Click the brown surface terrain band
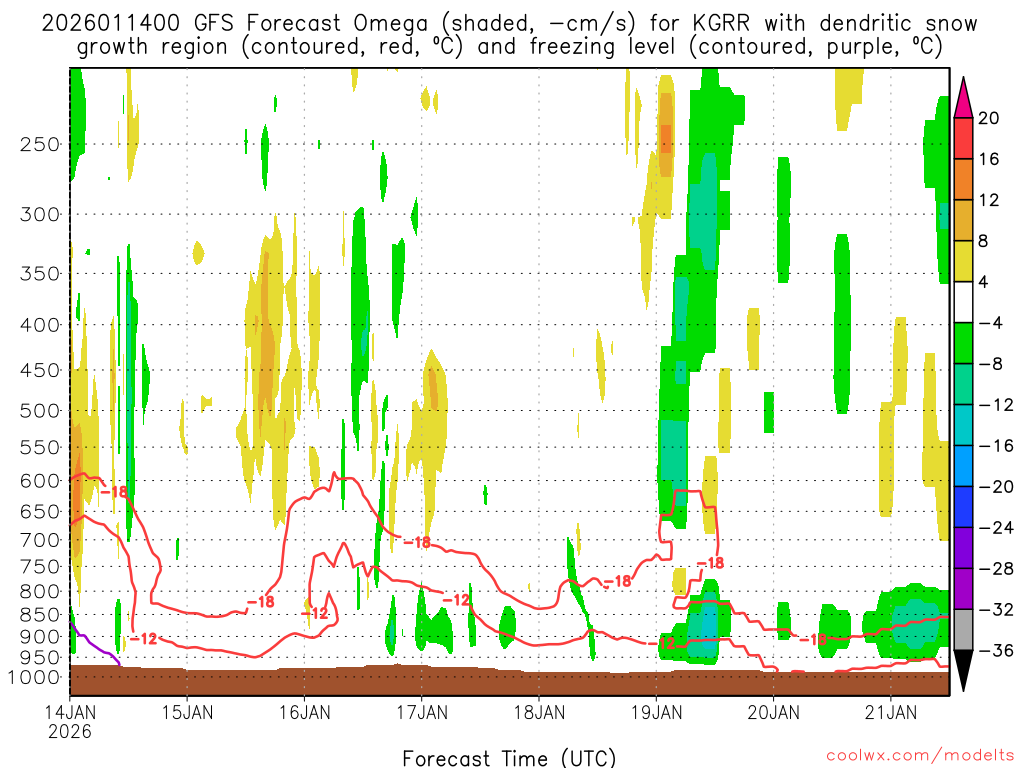This screenshot has height=768, width=1024. [509, 680]
